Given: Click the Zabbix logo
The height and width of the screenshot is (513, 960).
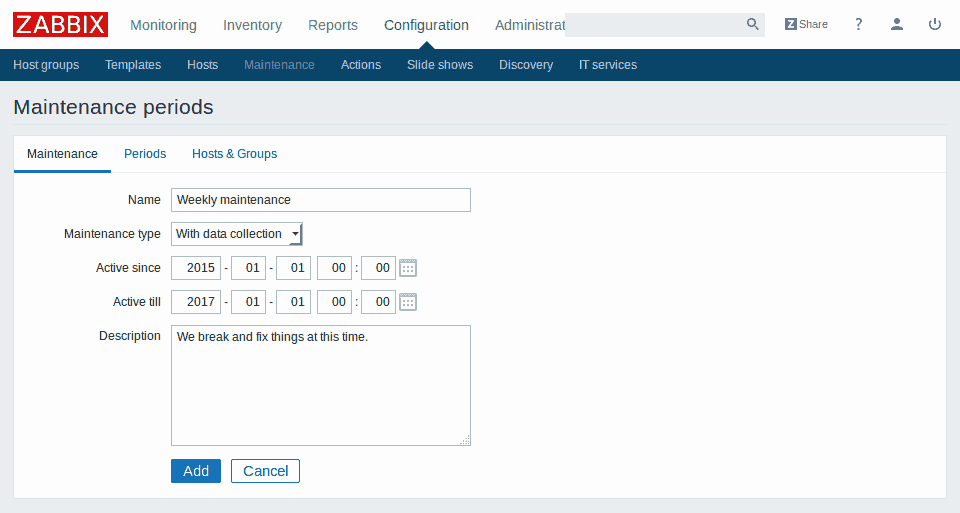Looking at the screenshot, I should [60, 24].
